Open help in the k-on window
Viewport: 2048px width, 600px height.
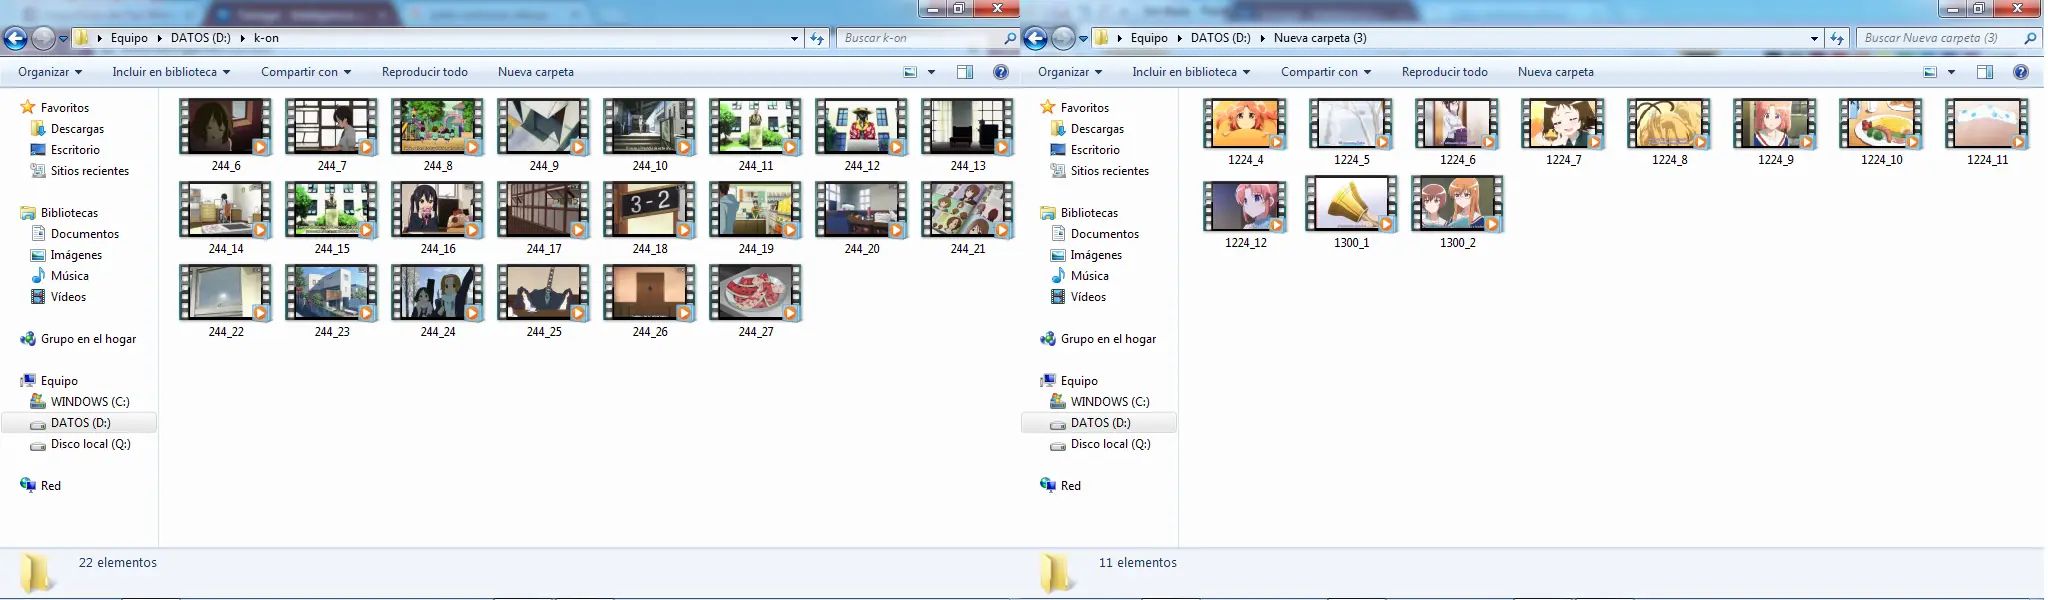(x=1000, y=72)
